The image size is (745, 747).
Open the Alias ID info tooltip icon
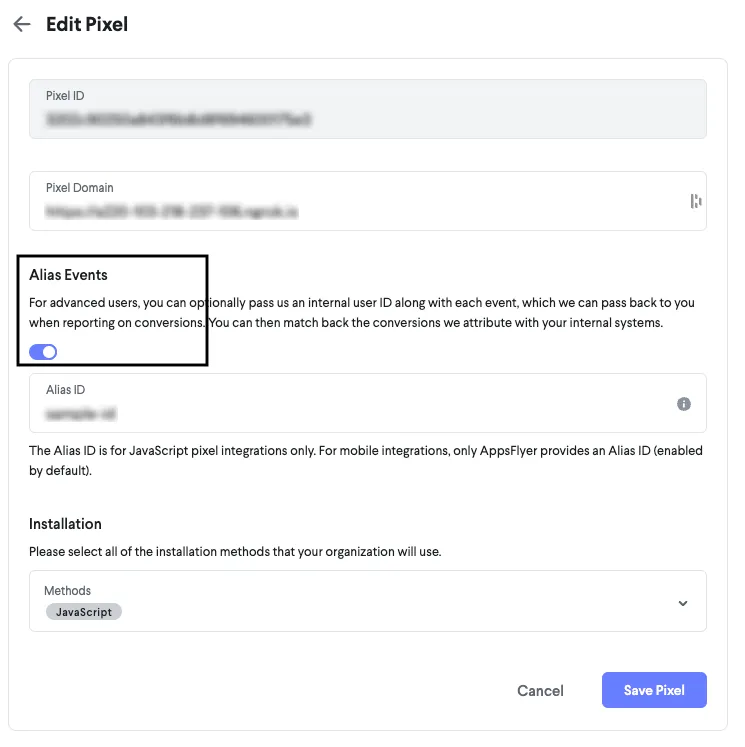coord(684,404)
